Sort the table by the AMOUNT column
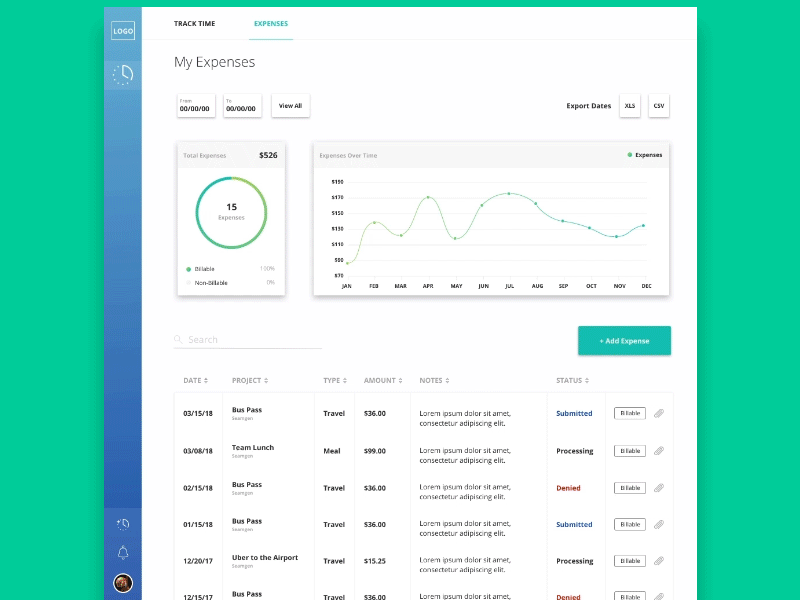The height and width of the screenshot is (600, 800). tap(383, 380)
